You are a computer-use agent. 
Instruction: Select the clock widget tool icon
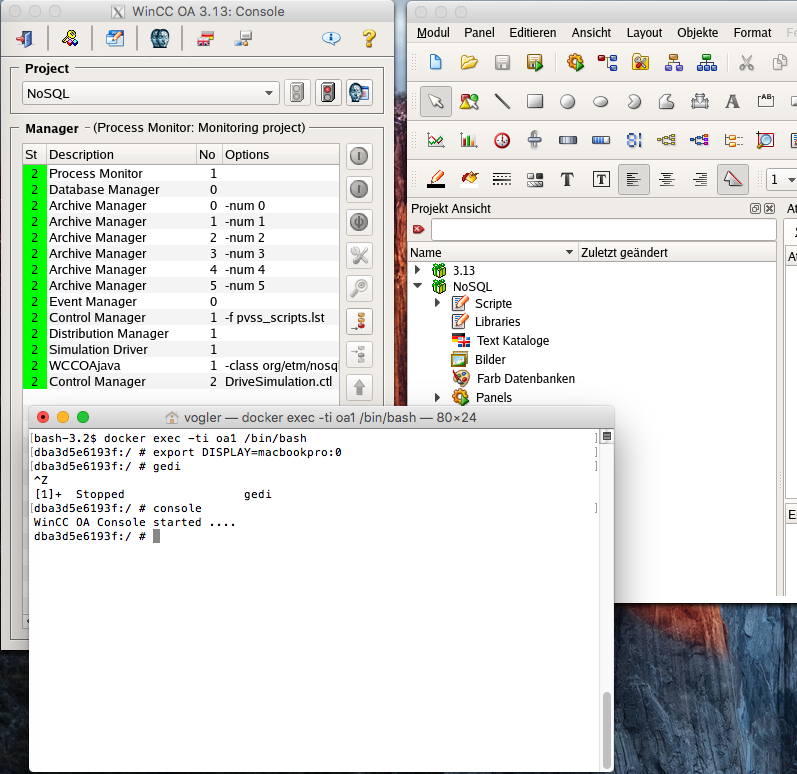(502, 140)
